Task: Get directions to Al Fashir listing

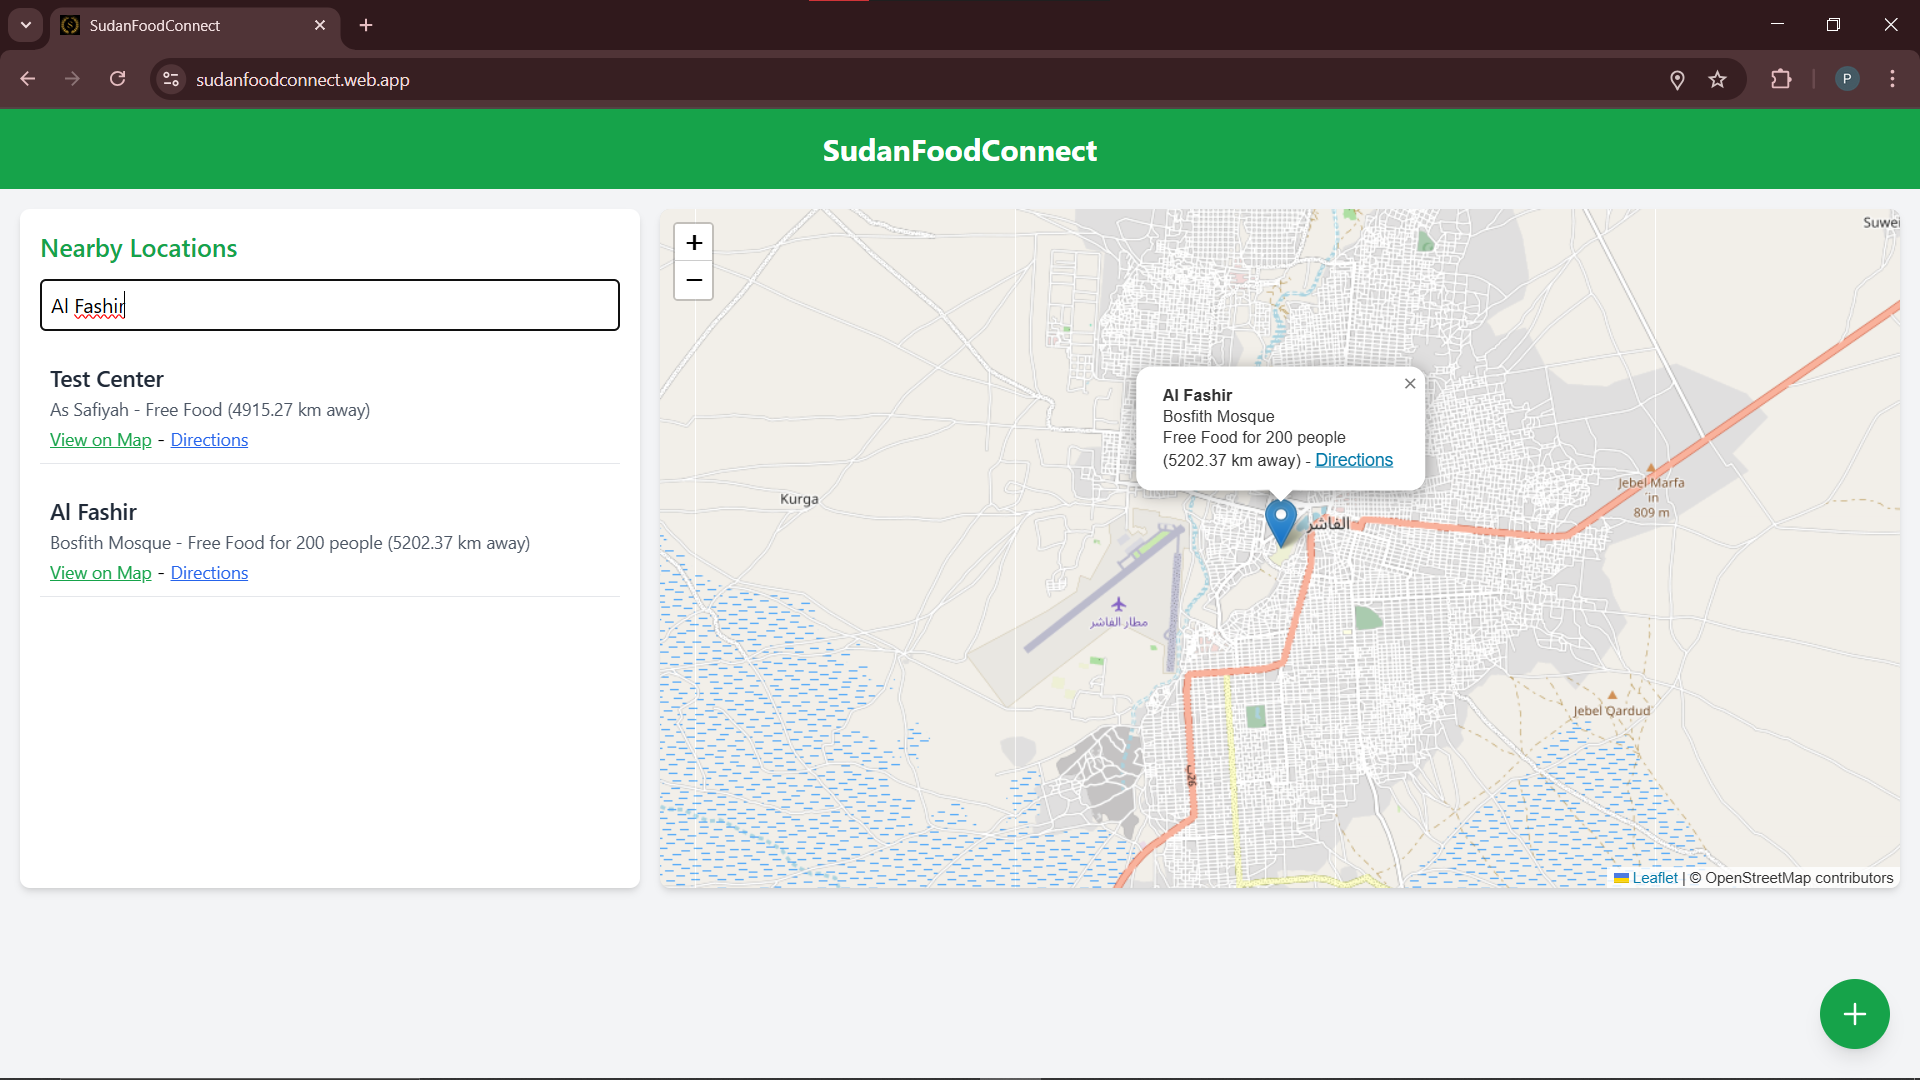Action: [x=209, y=573]
